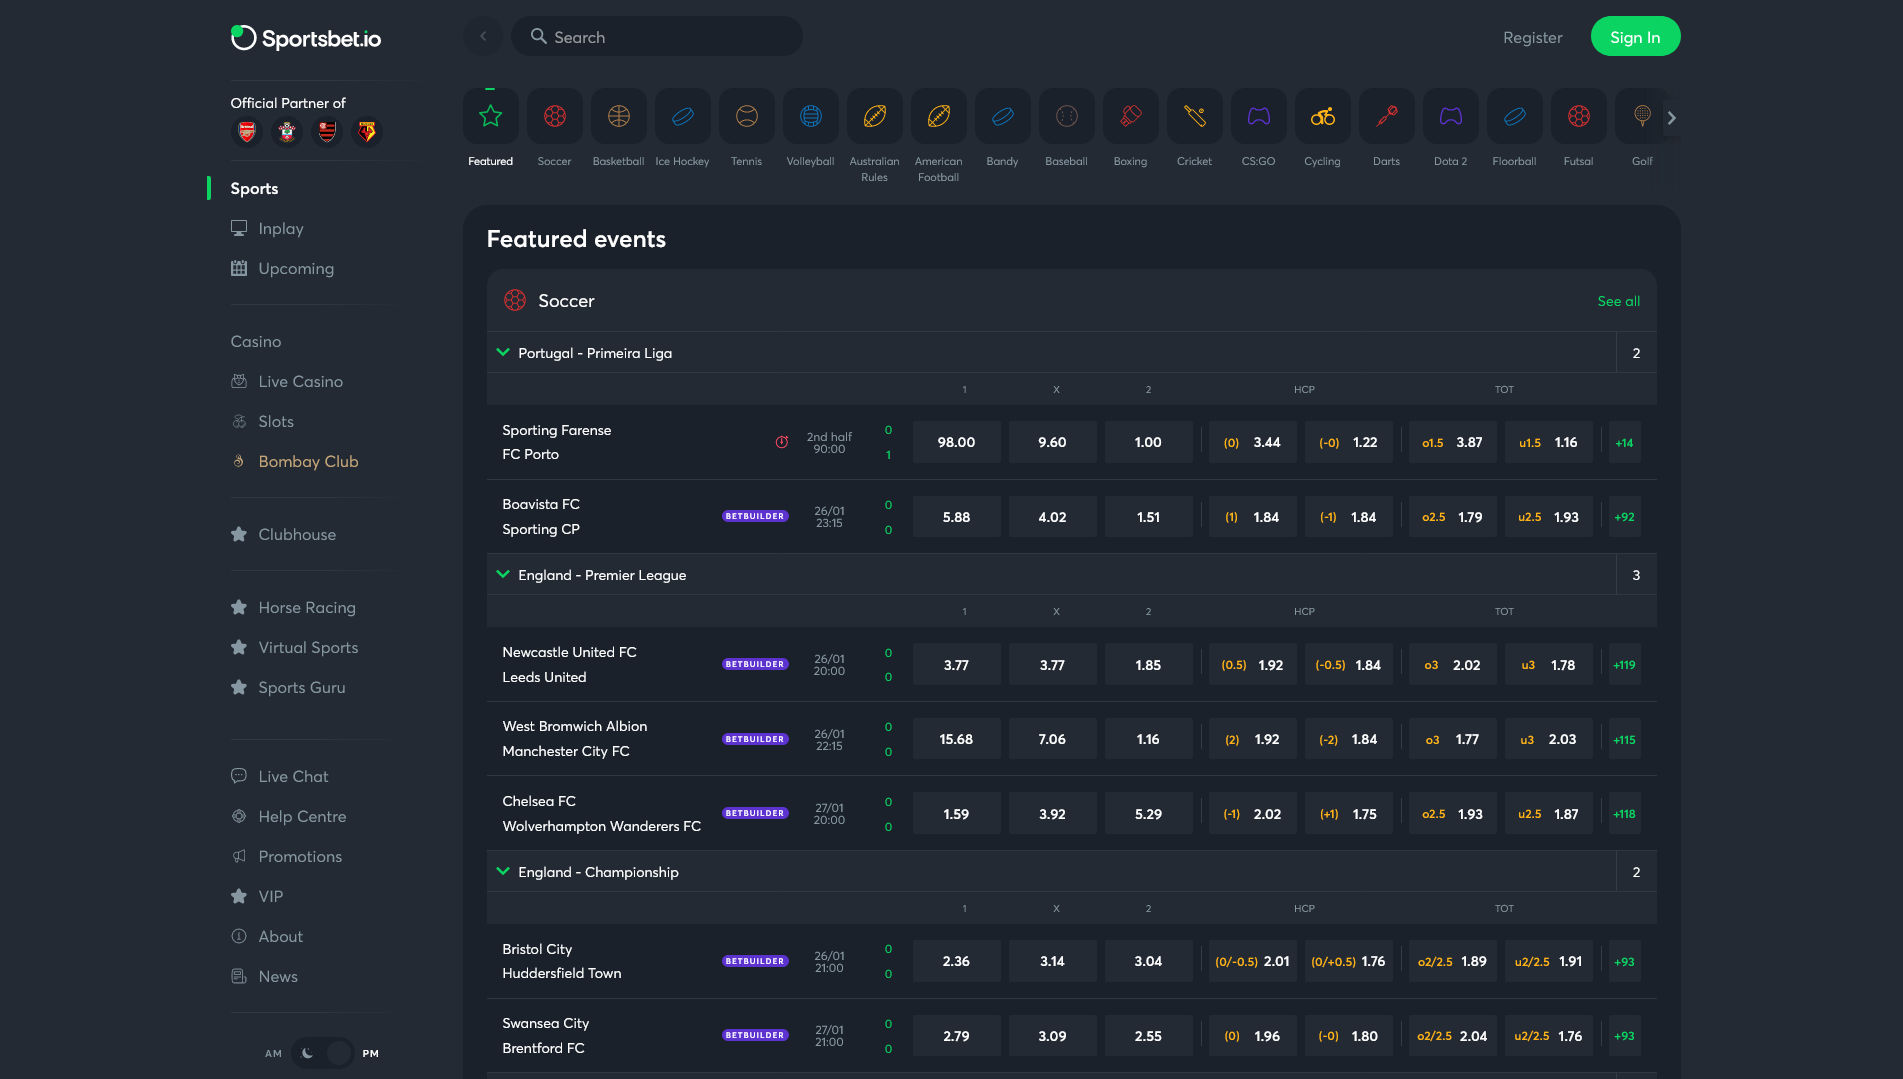Viewport: 1903px width, 1079px height.
Task: Expand +115 markets for West Bromwich match
Action: 1624,740
